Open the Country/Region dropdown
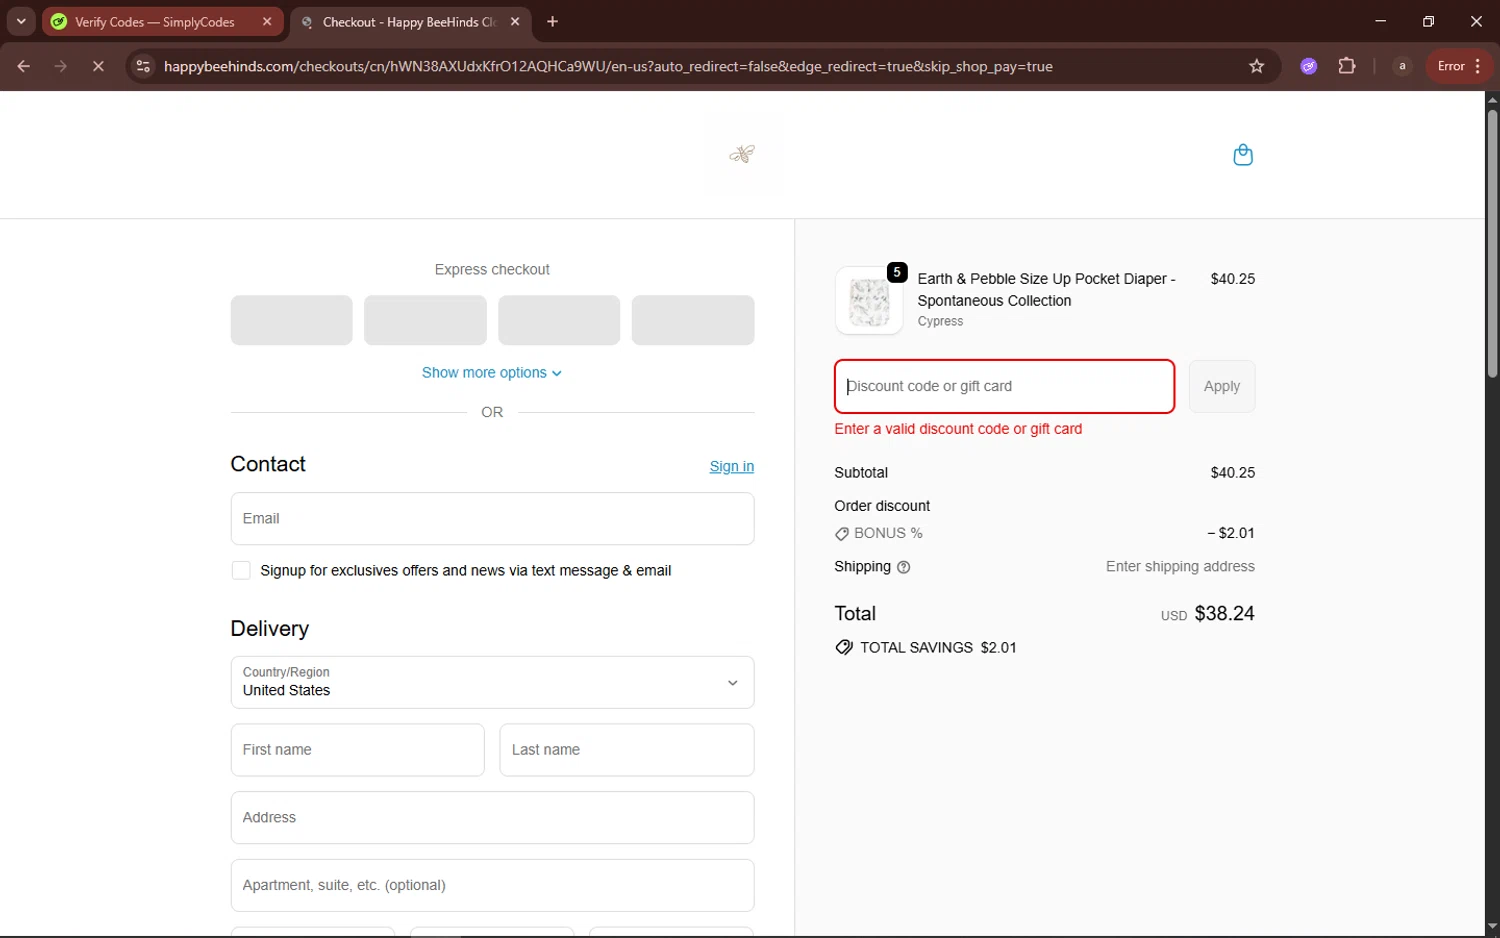The width and height of the screenshot is (1500, 938). 492,682
